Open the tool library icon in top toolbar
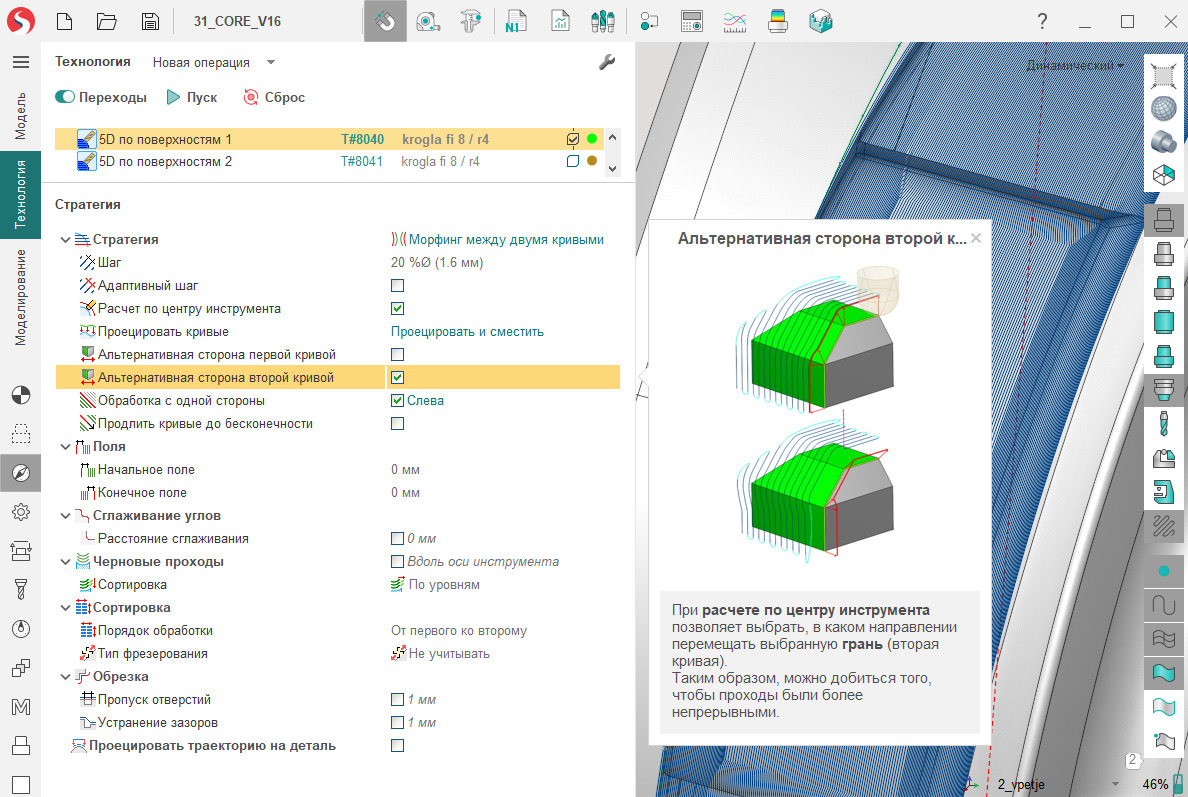 coord(602,21)
